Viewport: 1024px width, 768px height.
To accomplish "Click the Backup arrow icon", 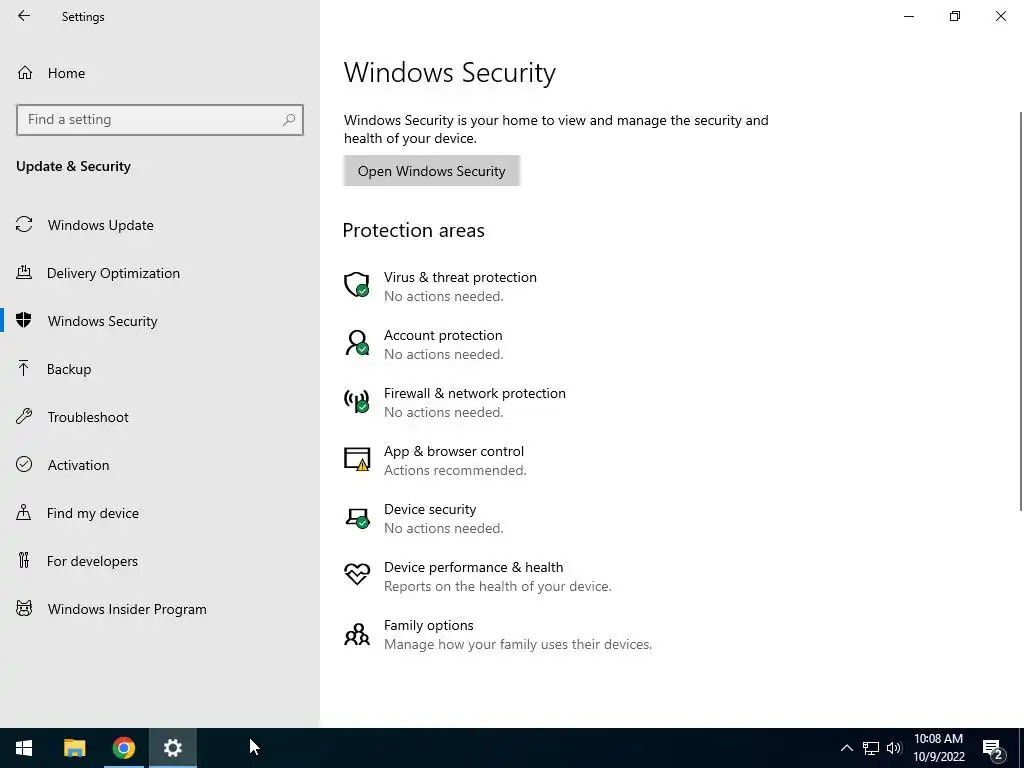I will 24,368.
